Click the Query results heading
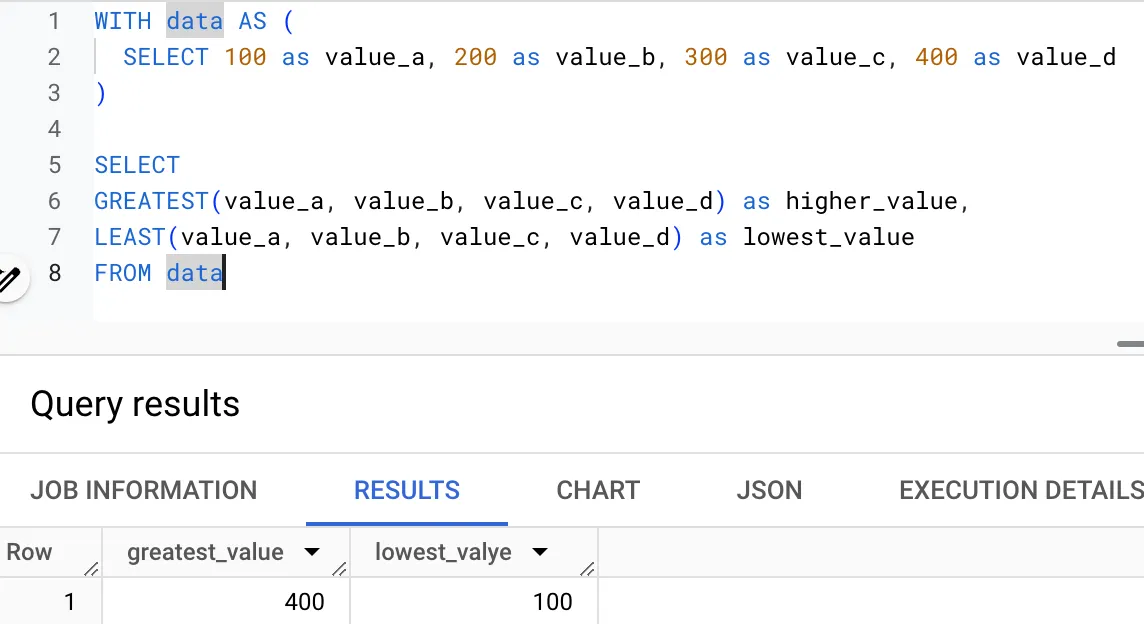 click(x=135, y=404)
